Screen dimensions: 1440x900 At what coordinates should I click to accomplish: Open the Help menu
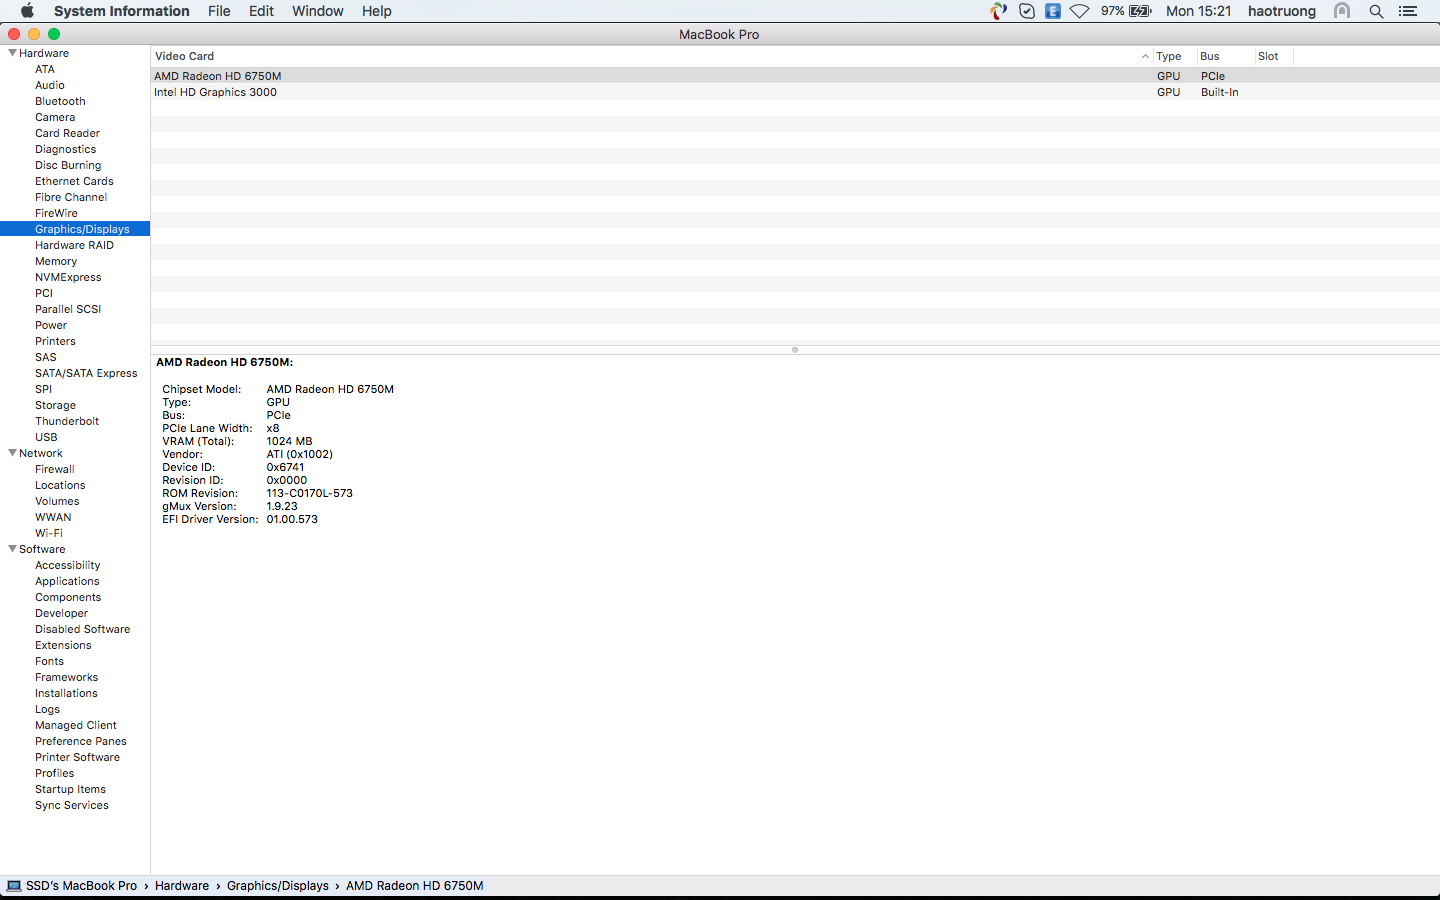pos(377,11)
